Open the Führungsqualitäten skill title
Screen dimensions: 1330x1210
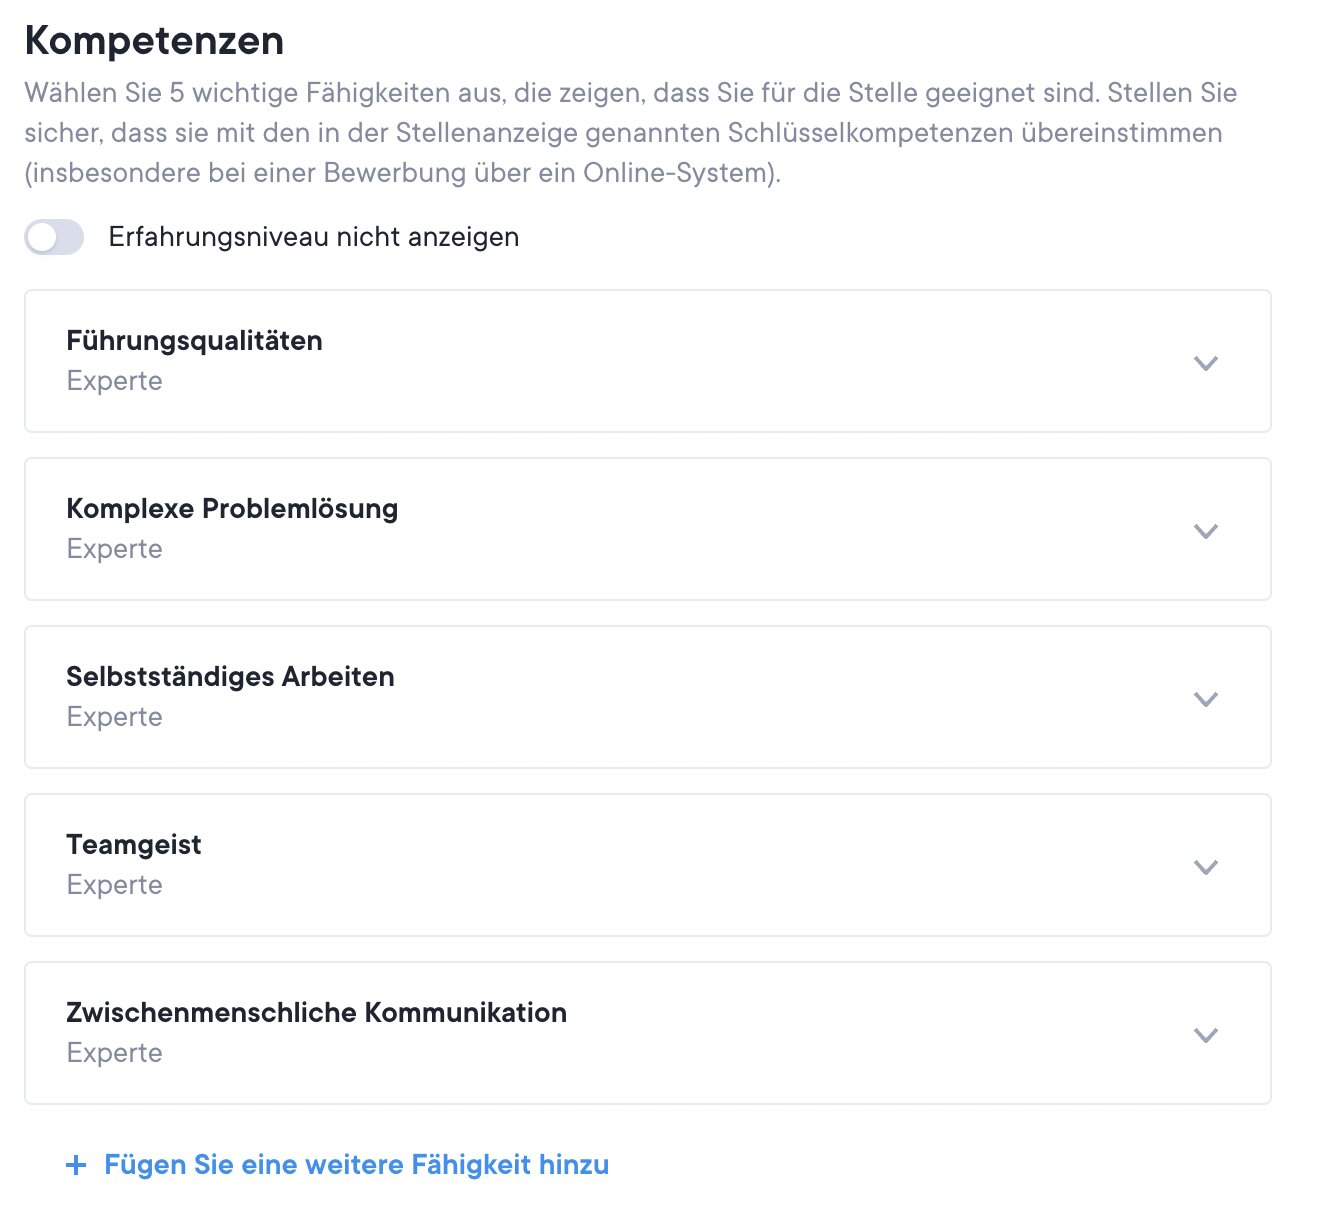click(x=194, y=341)
